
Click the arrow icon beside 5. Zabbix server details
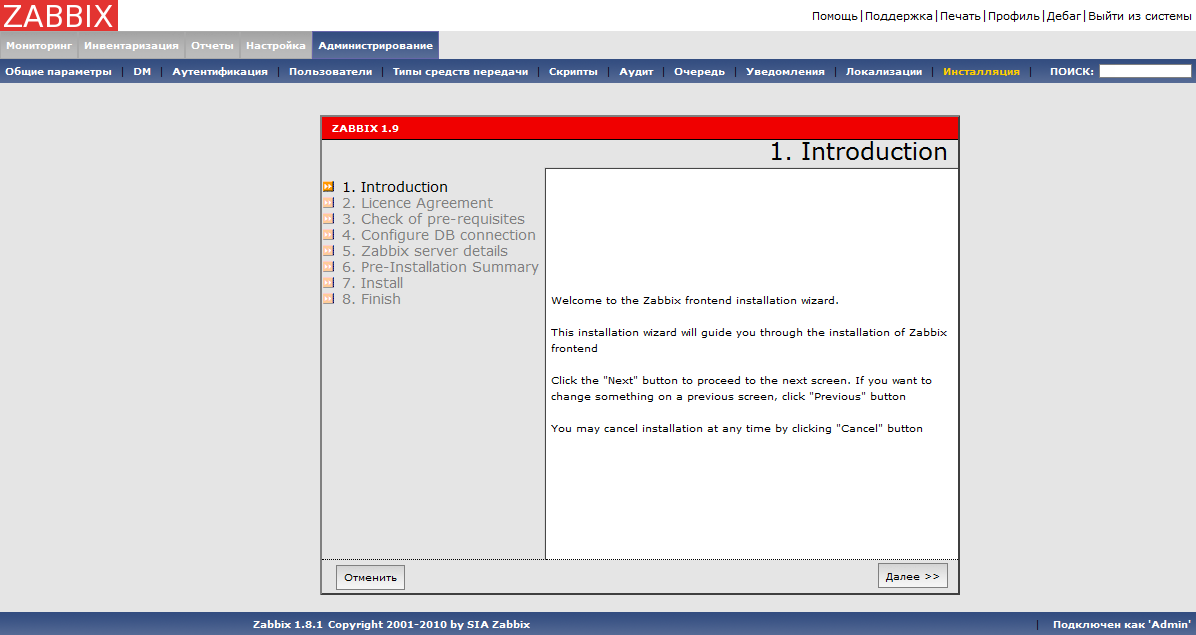point(328,251)
